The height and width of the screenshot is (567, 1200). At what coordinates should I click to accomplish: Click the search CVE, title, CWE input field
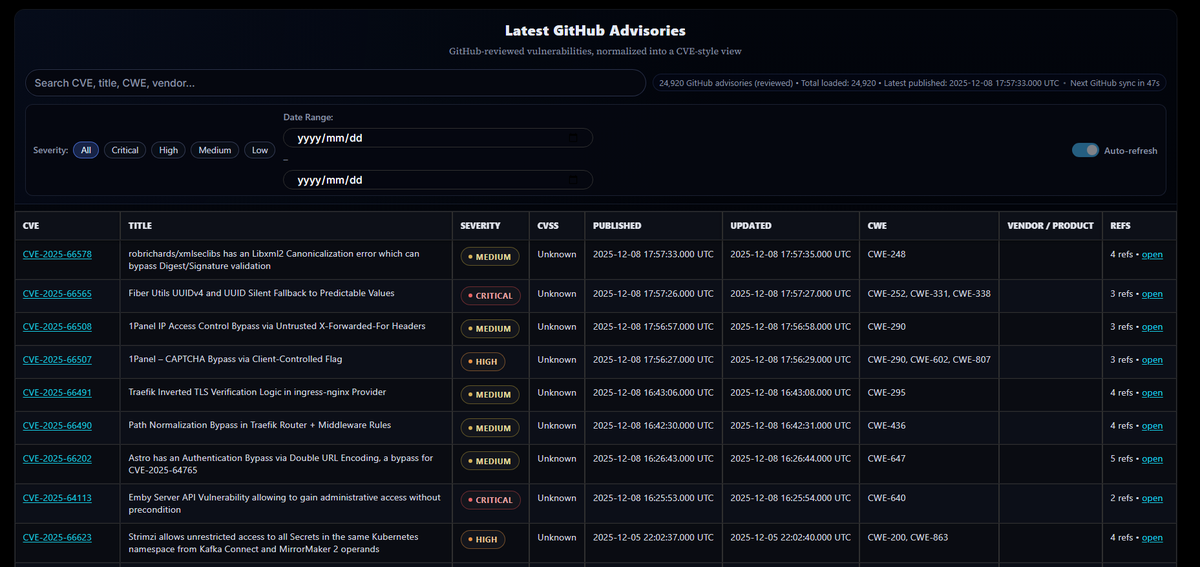(x=335, y=83)
